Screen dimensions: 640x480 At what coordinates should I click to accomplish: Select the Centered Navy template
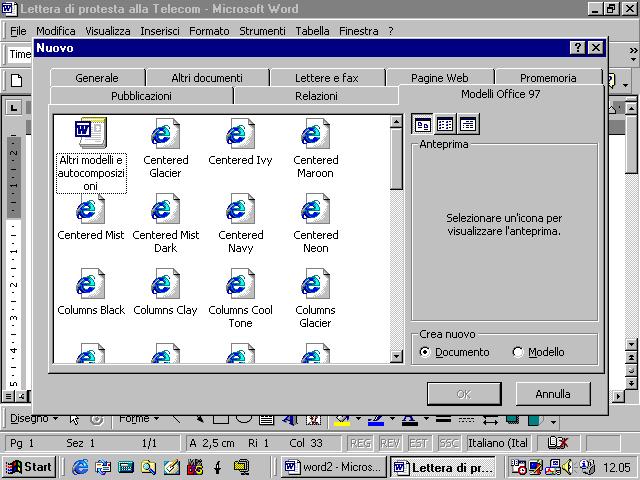(240, 223)
